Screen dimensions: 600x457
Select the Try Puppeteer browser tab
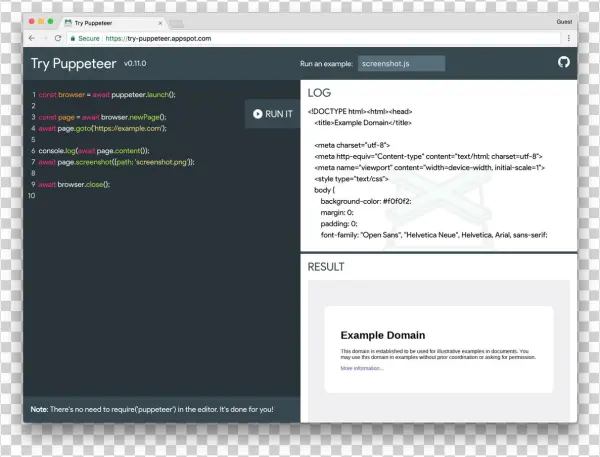pos(100,21)
